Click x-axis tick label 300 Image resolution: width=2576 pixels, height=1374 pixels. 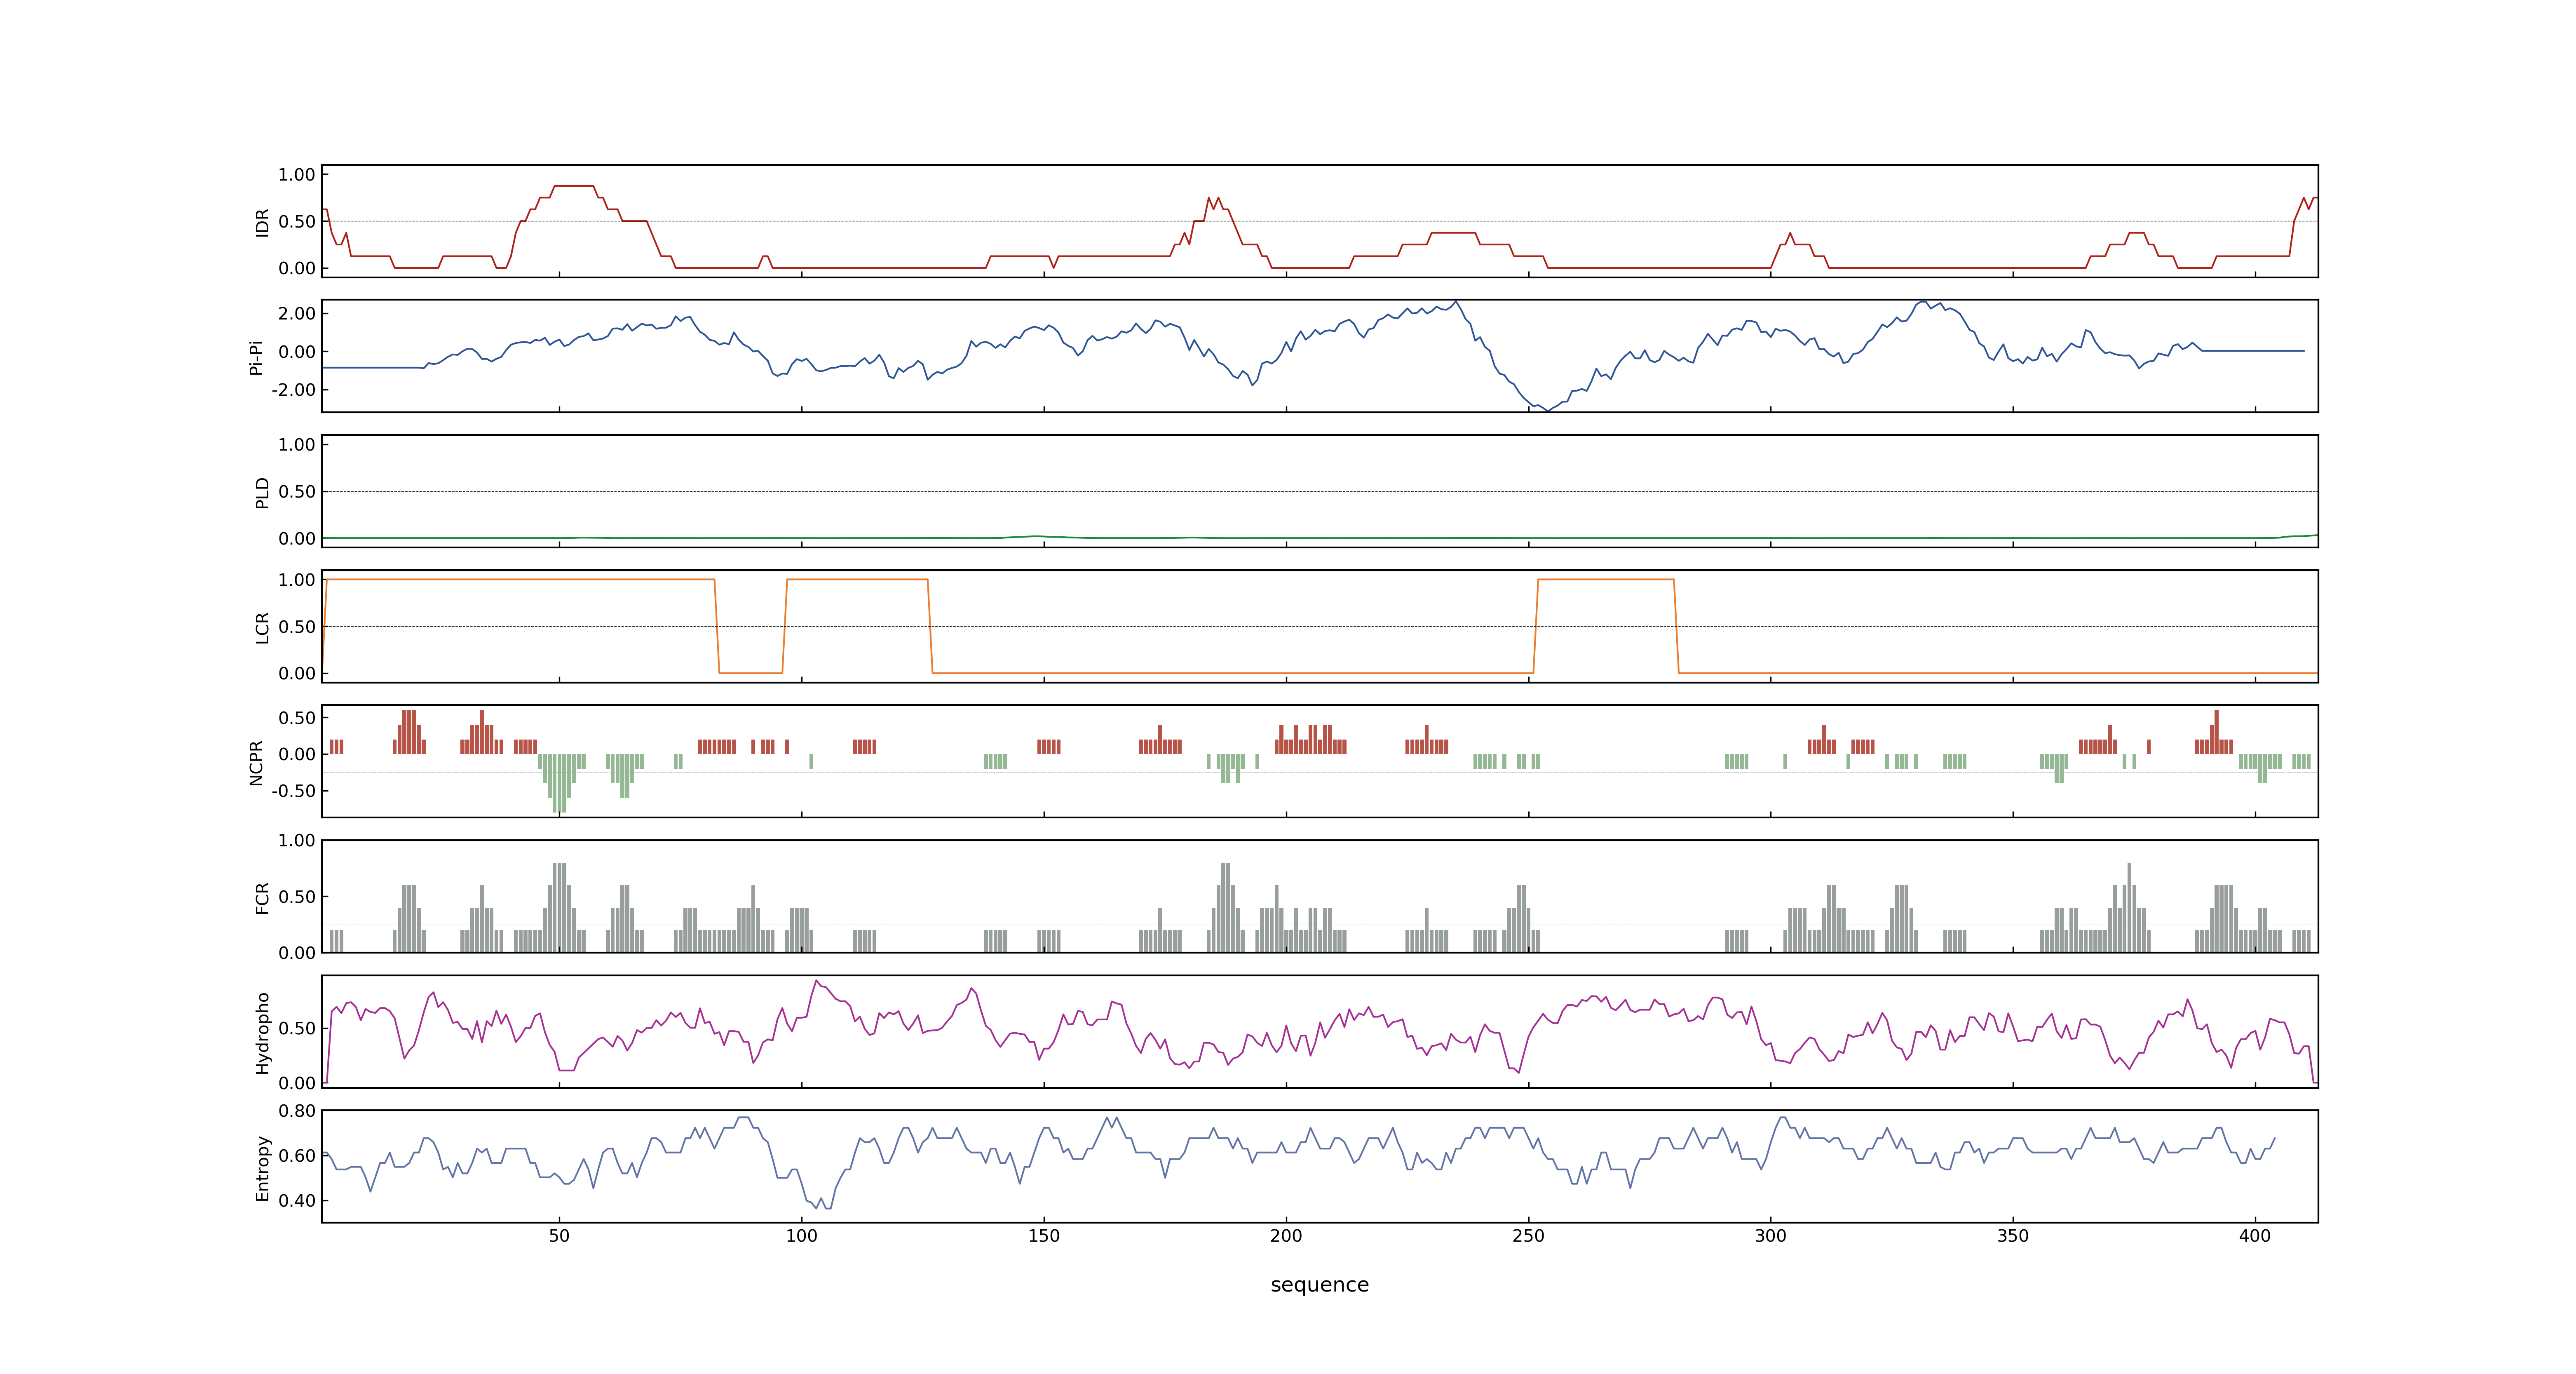pos(1770,1235)
